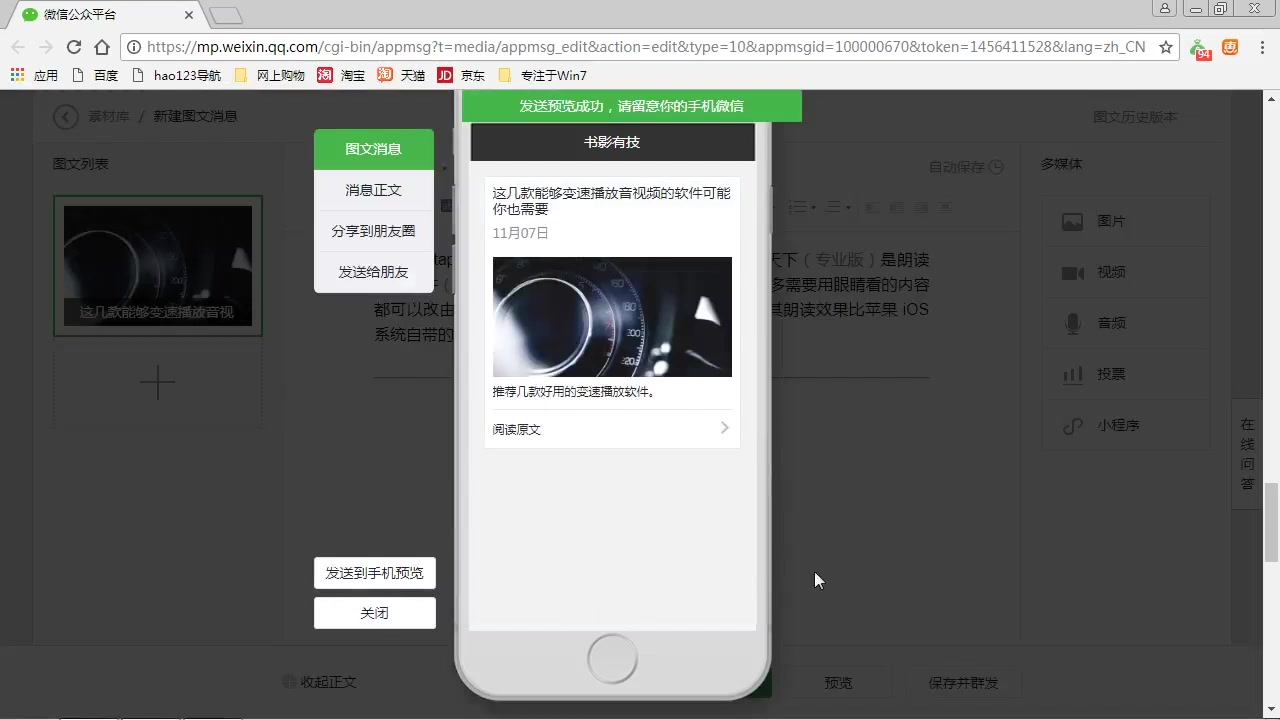Open the 百度 bookmark
This screenshot has height=720, width=1280.
(x=95, y=75)
